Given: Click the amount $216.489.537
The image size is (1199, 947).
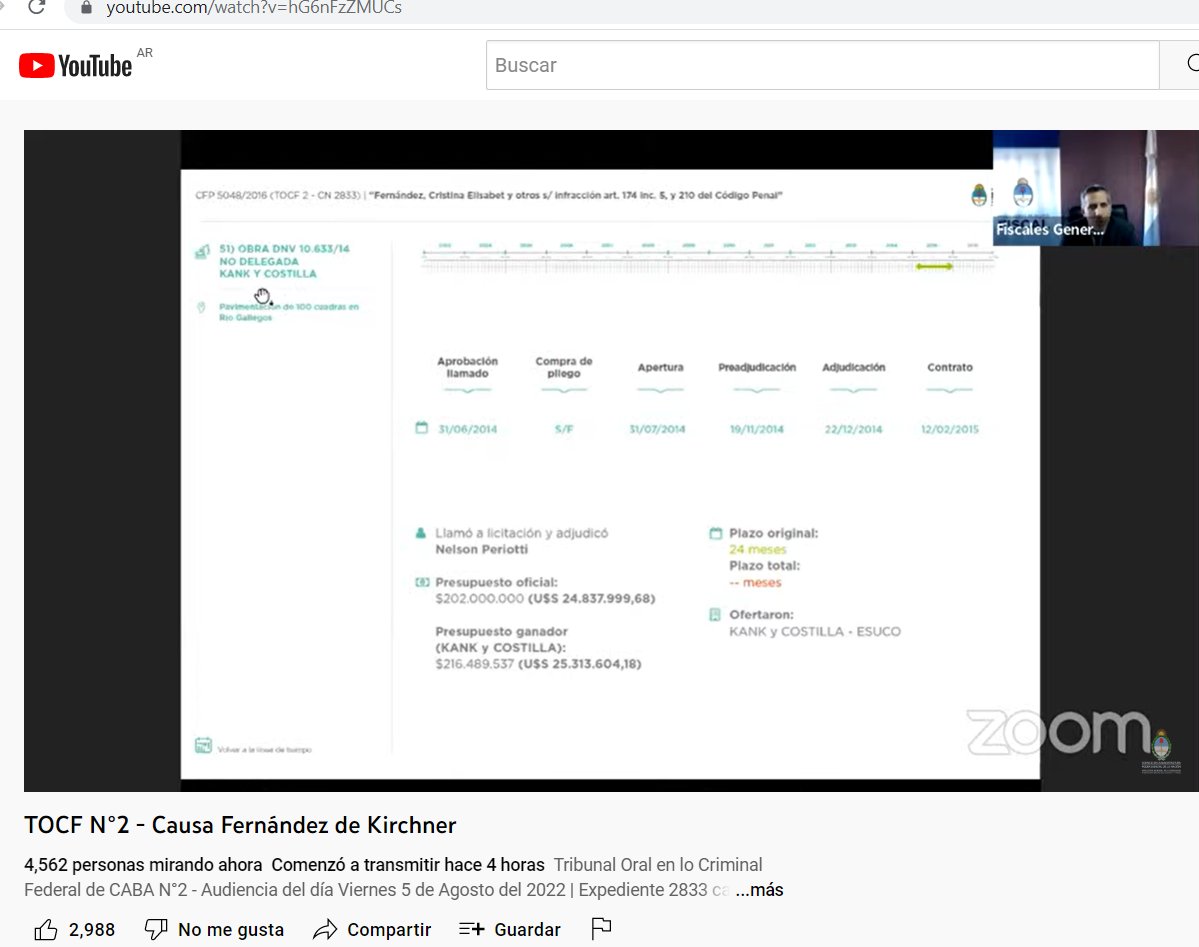Looking at the screenshot, I should (475, 664).
